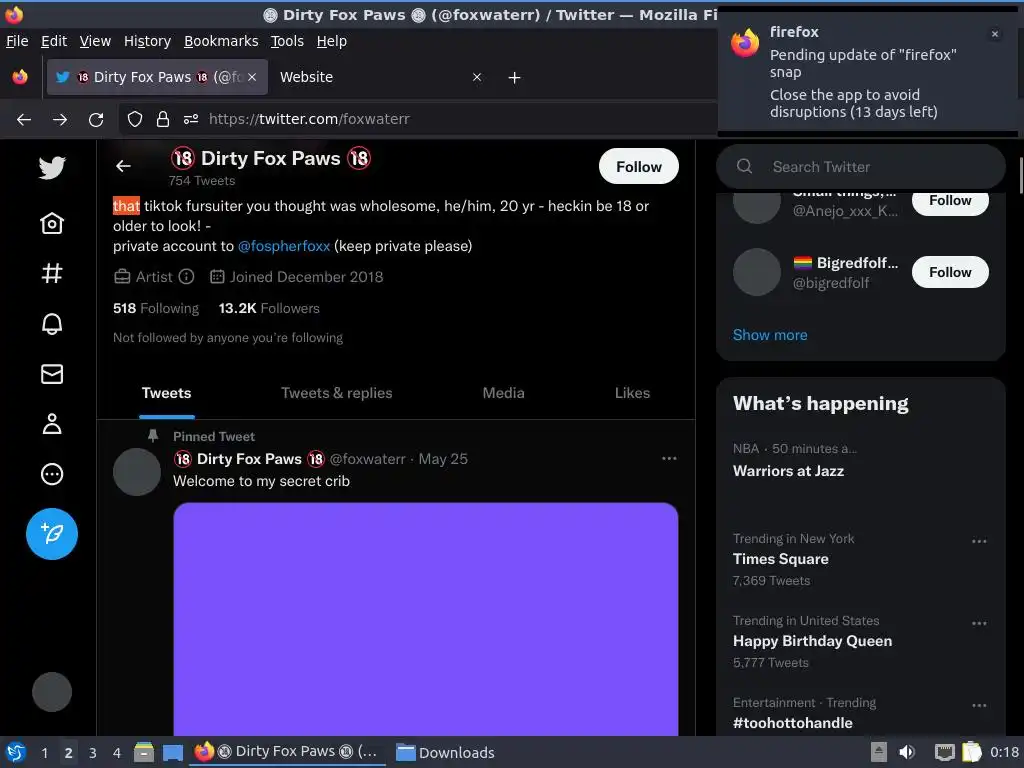Switch to workspace 3 in taskbar
1024x768 pixels.
(93, 753)
